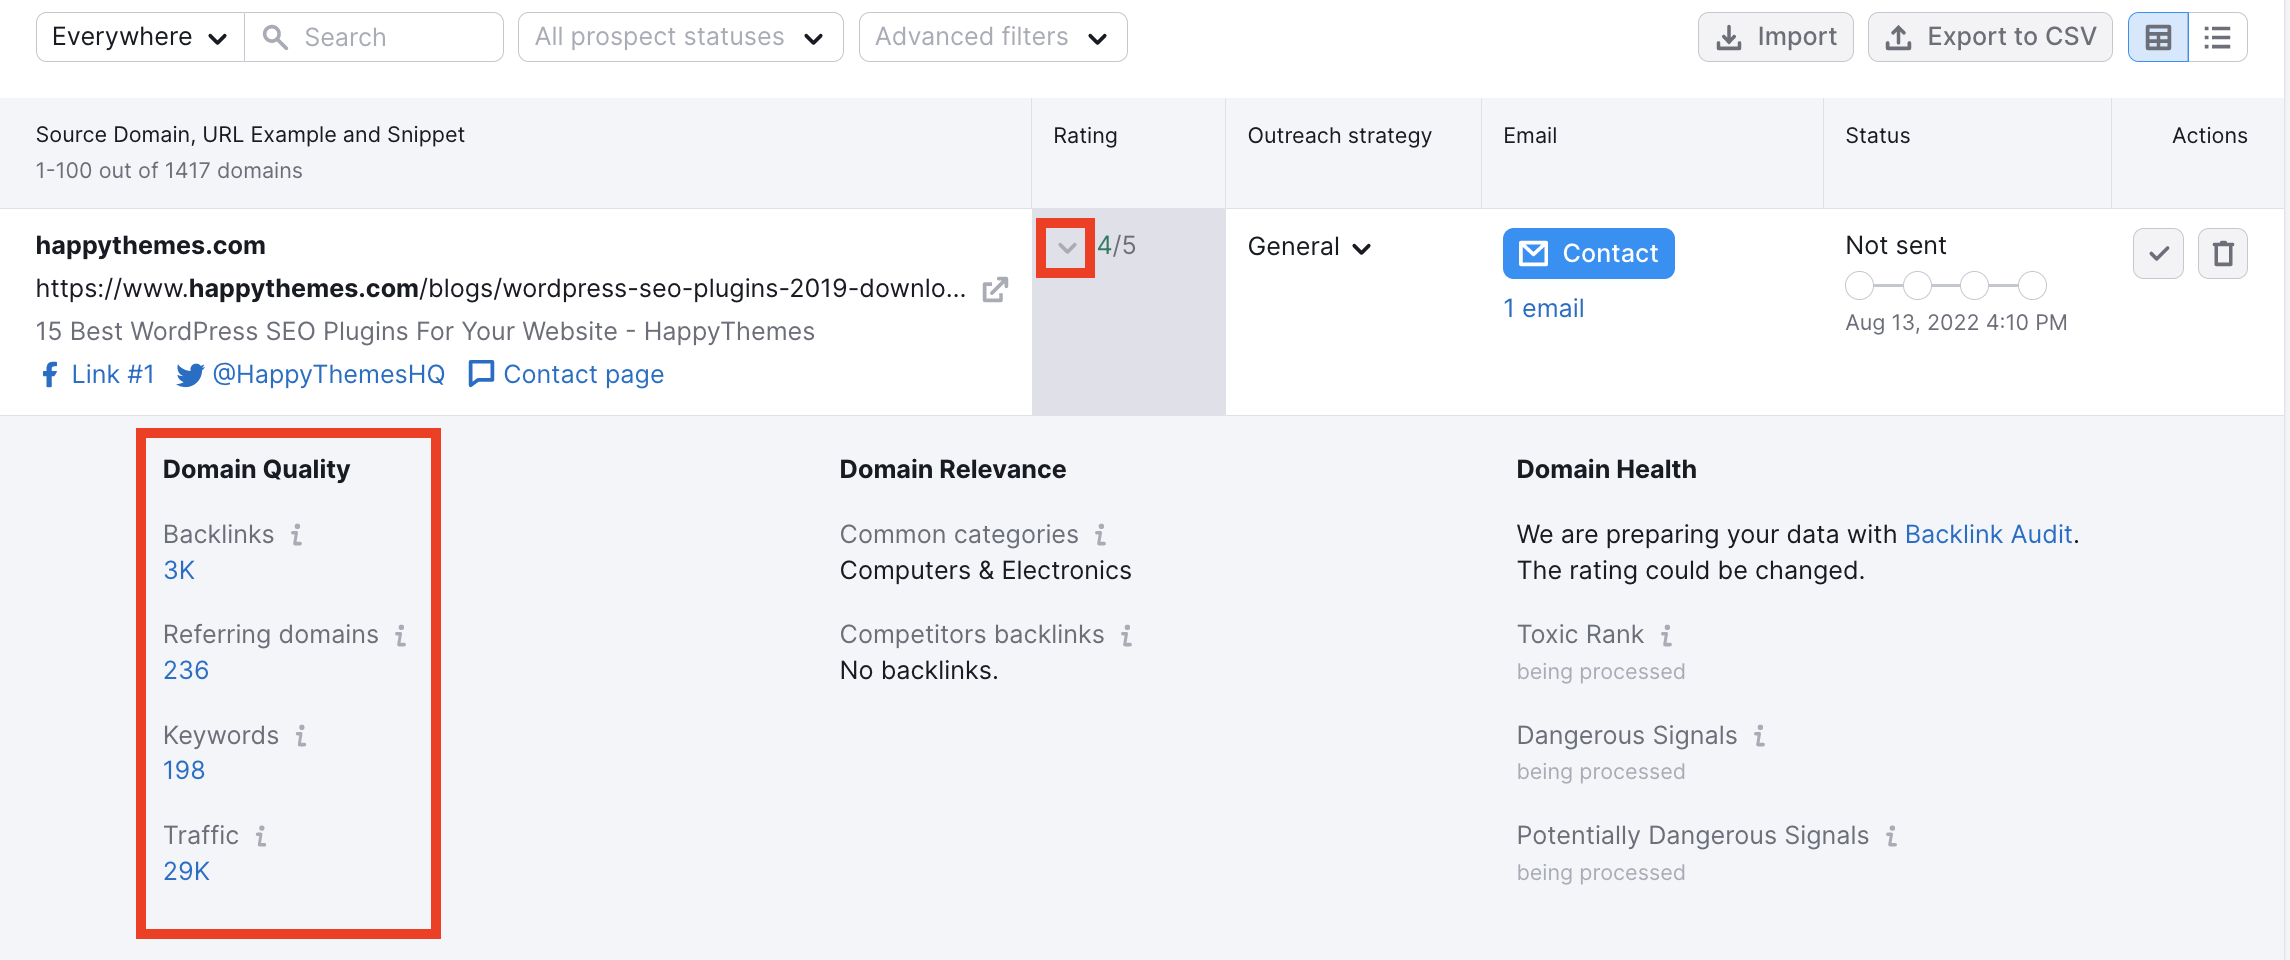Switch to list view icon

[2218, 37]
